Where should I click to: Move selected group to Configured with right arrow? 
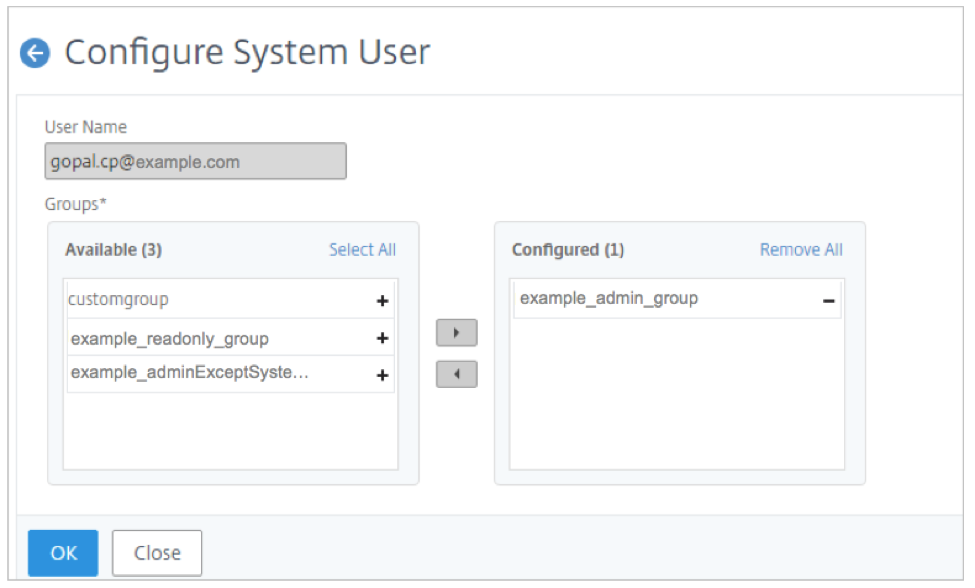coord(456,333)
